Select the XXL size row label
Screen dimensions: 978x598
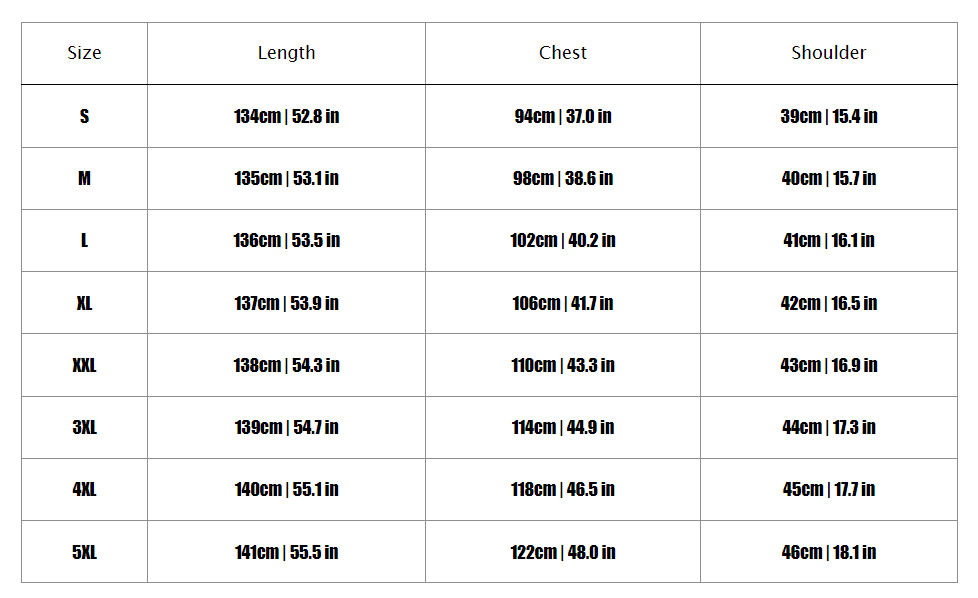tap(84, 365)
